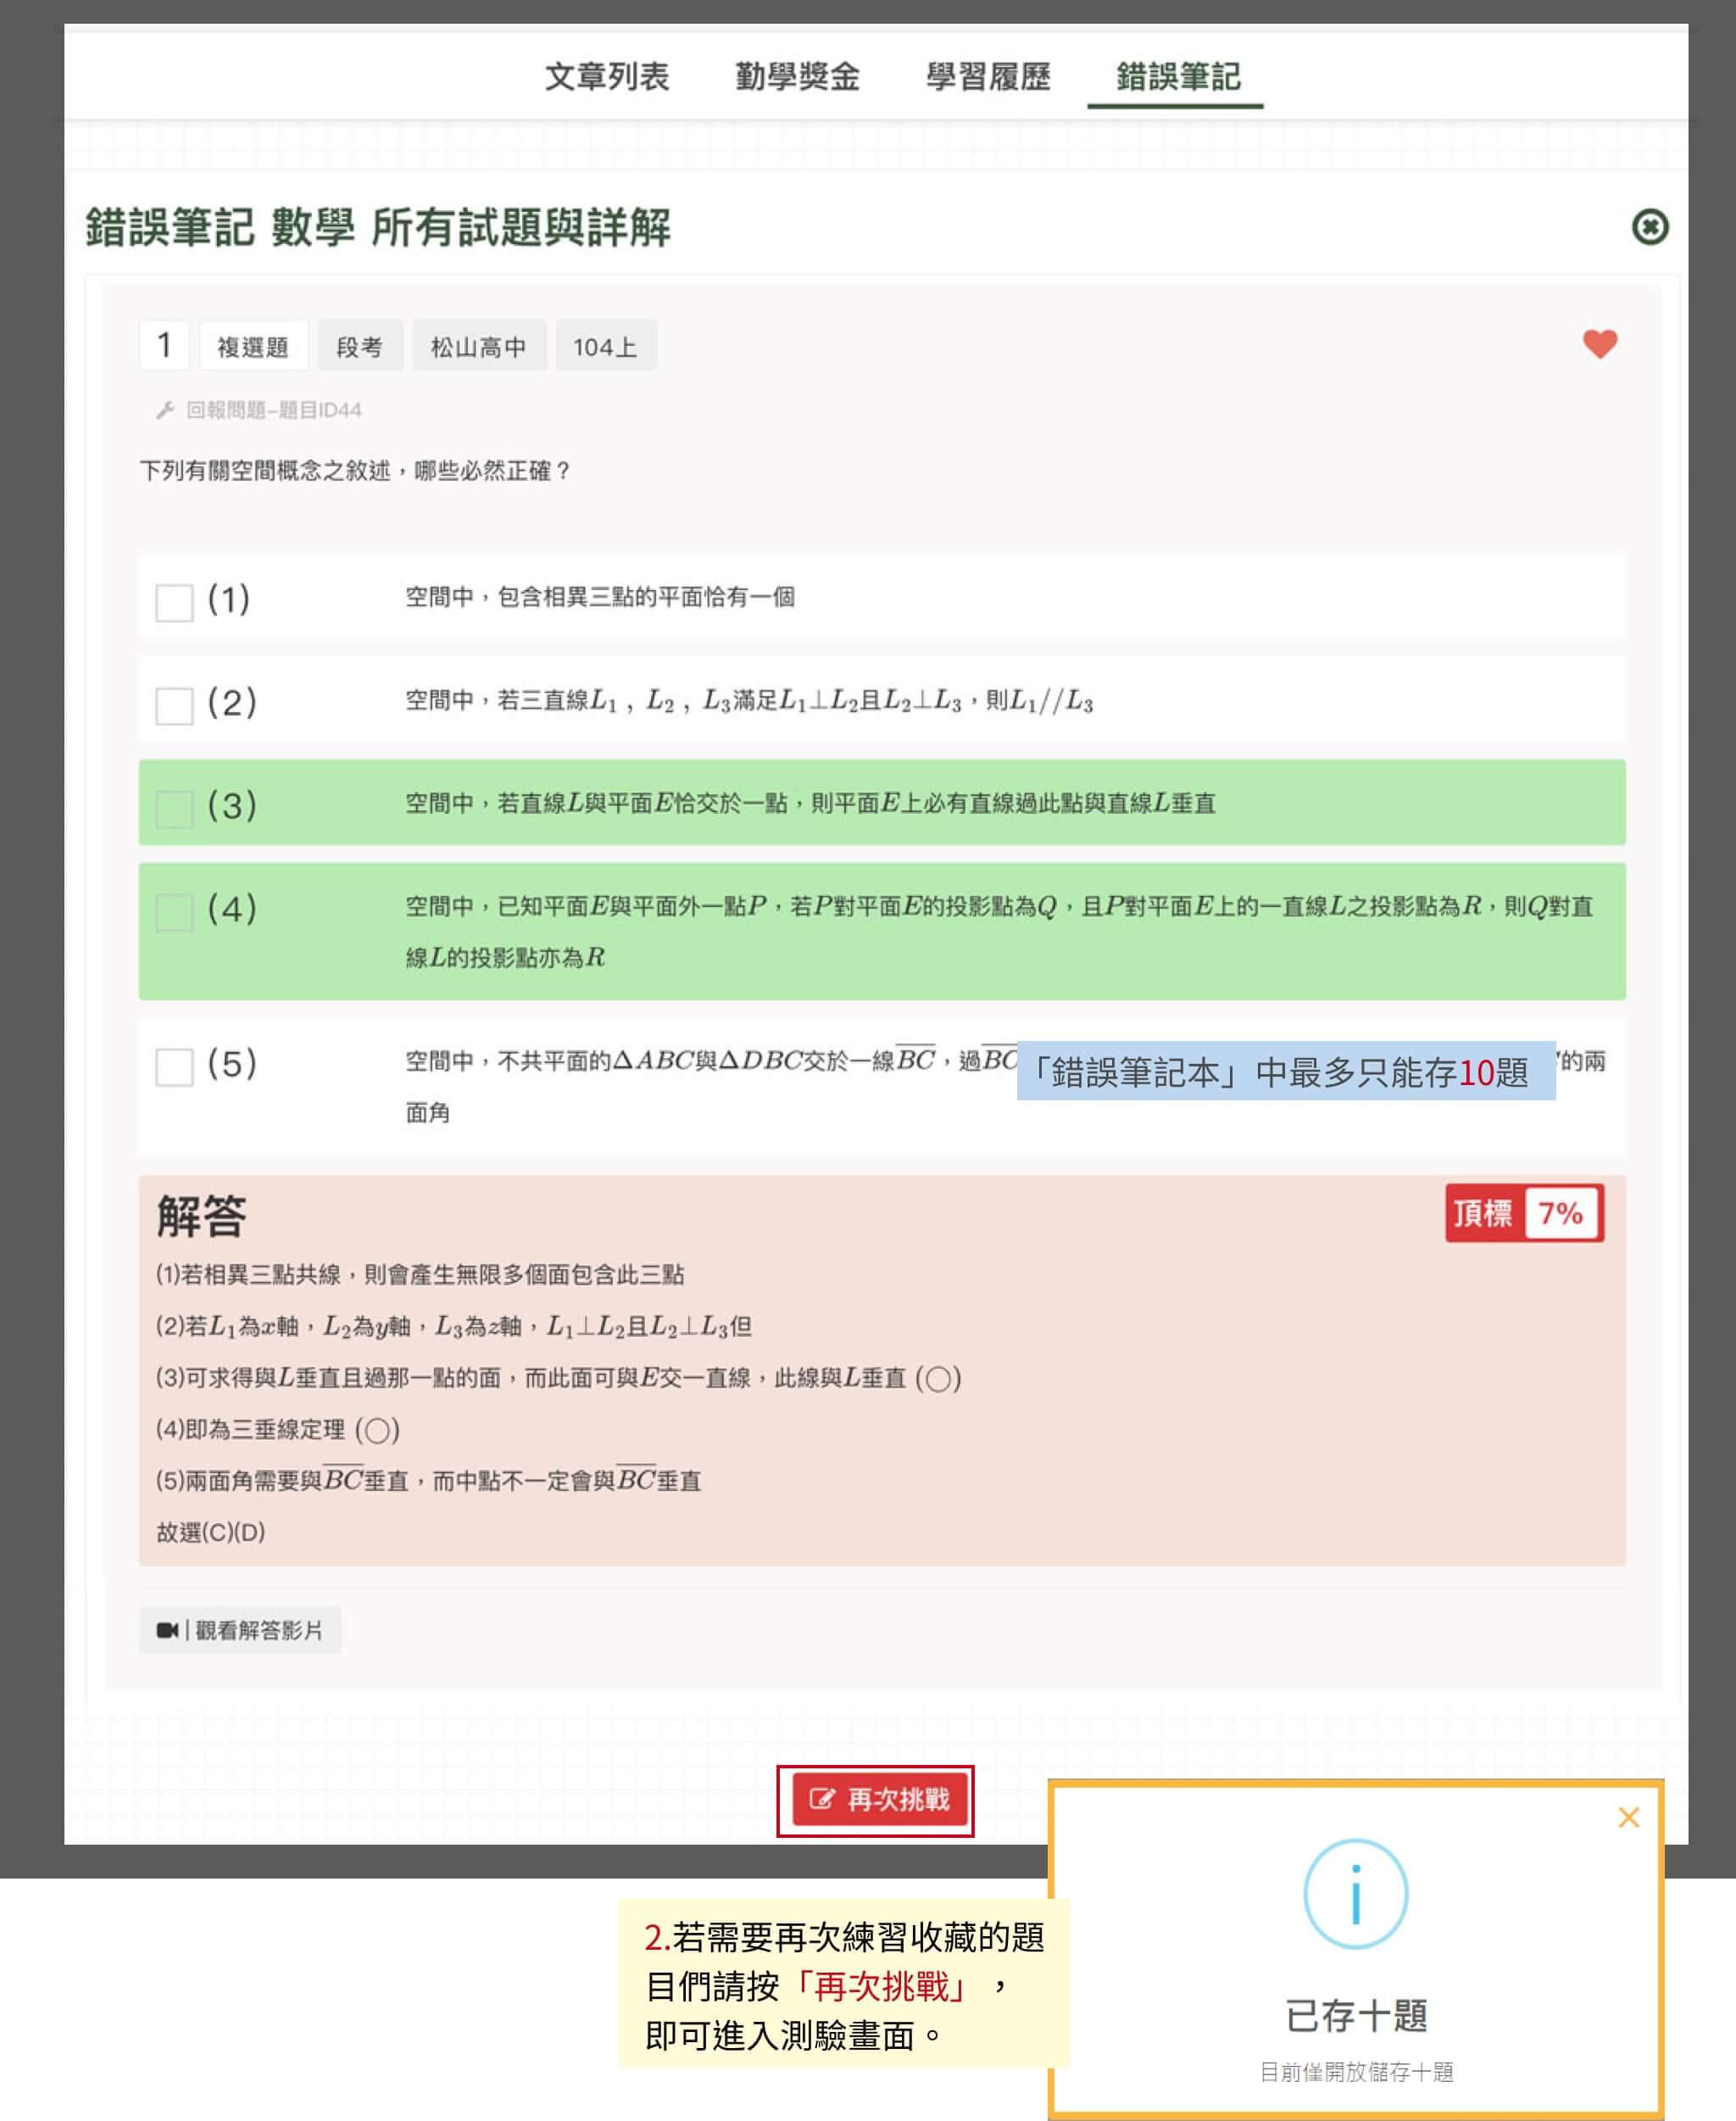This screenshot has height=2121, width=1736.
Task: Click page heading 錯誤筆記 數學 所有試題與詳解
Action: pyautogui.click(x=378, y=227)
